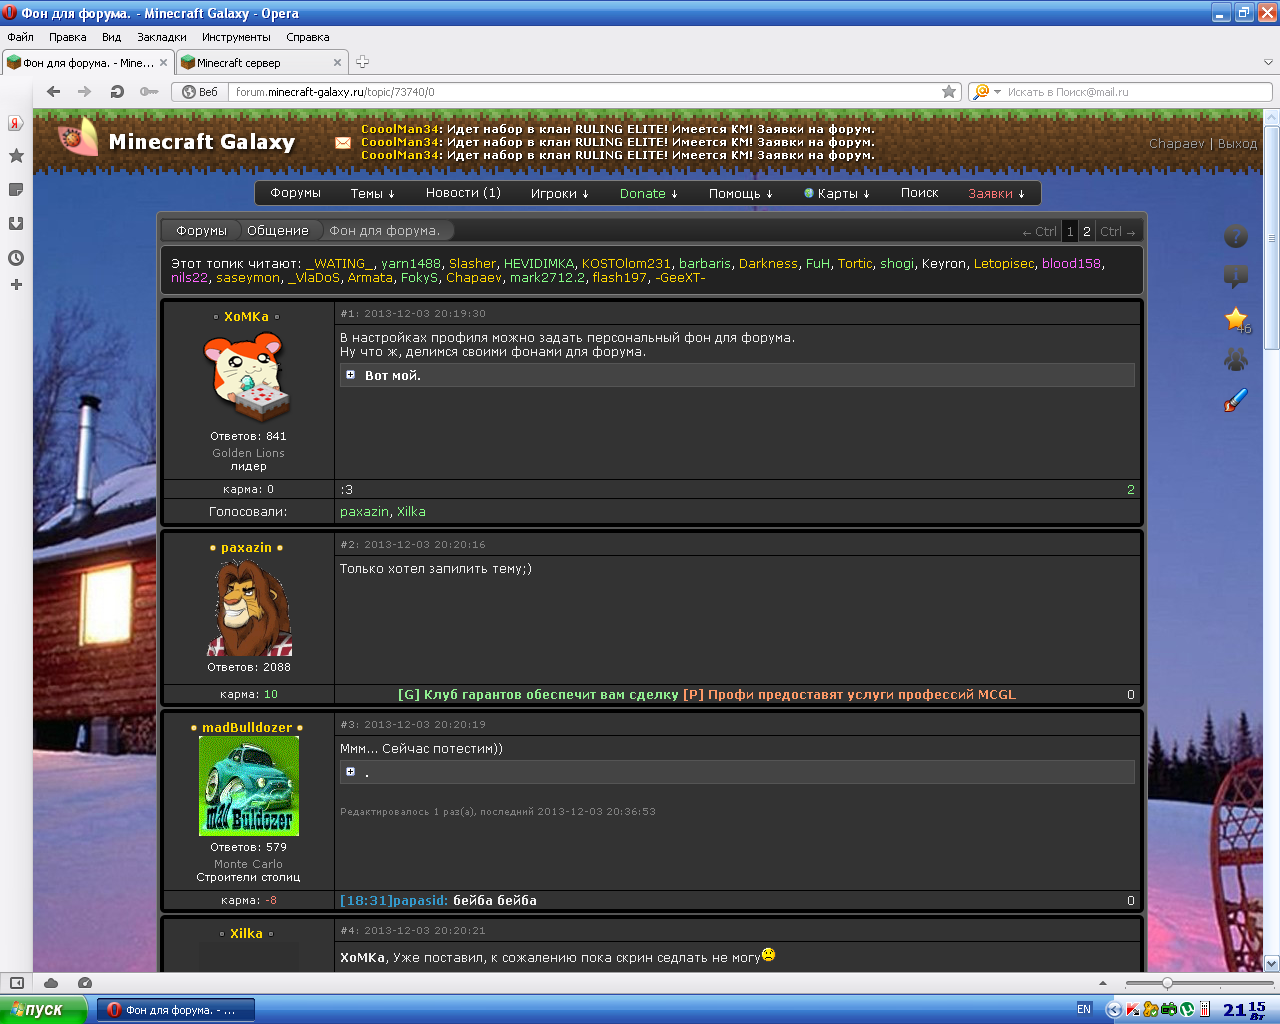This screenshot has height=1024, width=1280.
Task: Open XoMKa's user profile name
Action: 246,316
